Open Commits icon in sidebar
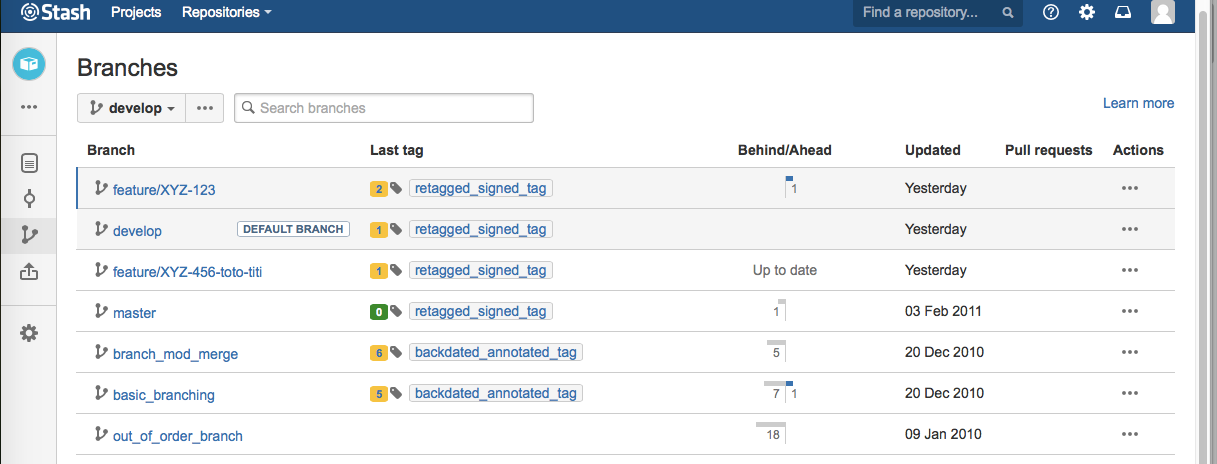Image resolution: width=1217 pixels, height=464 pixels. (x=29, y=198)
